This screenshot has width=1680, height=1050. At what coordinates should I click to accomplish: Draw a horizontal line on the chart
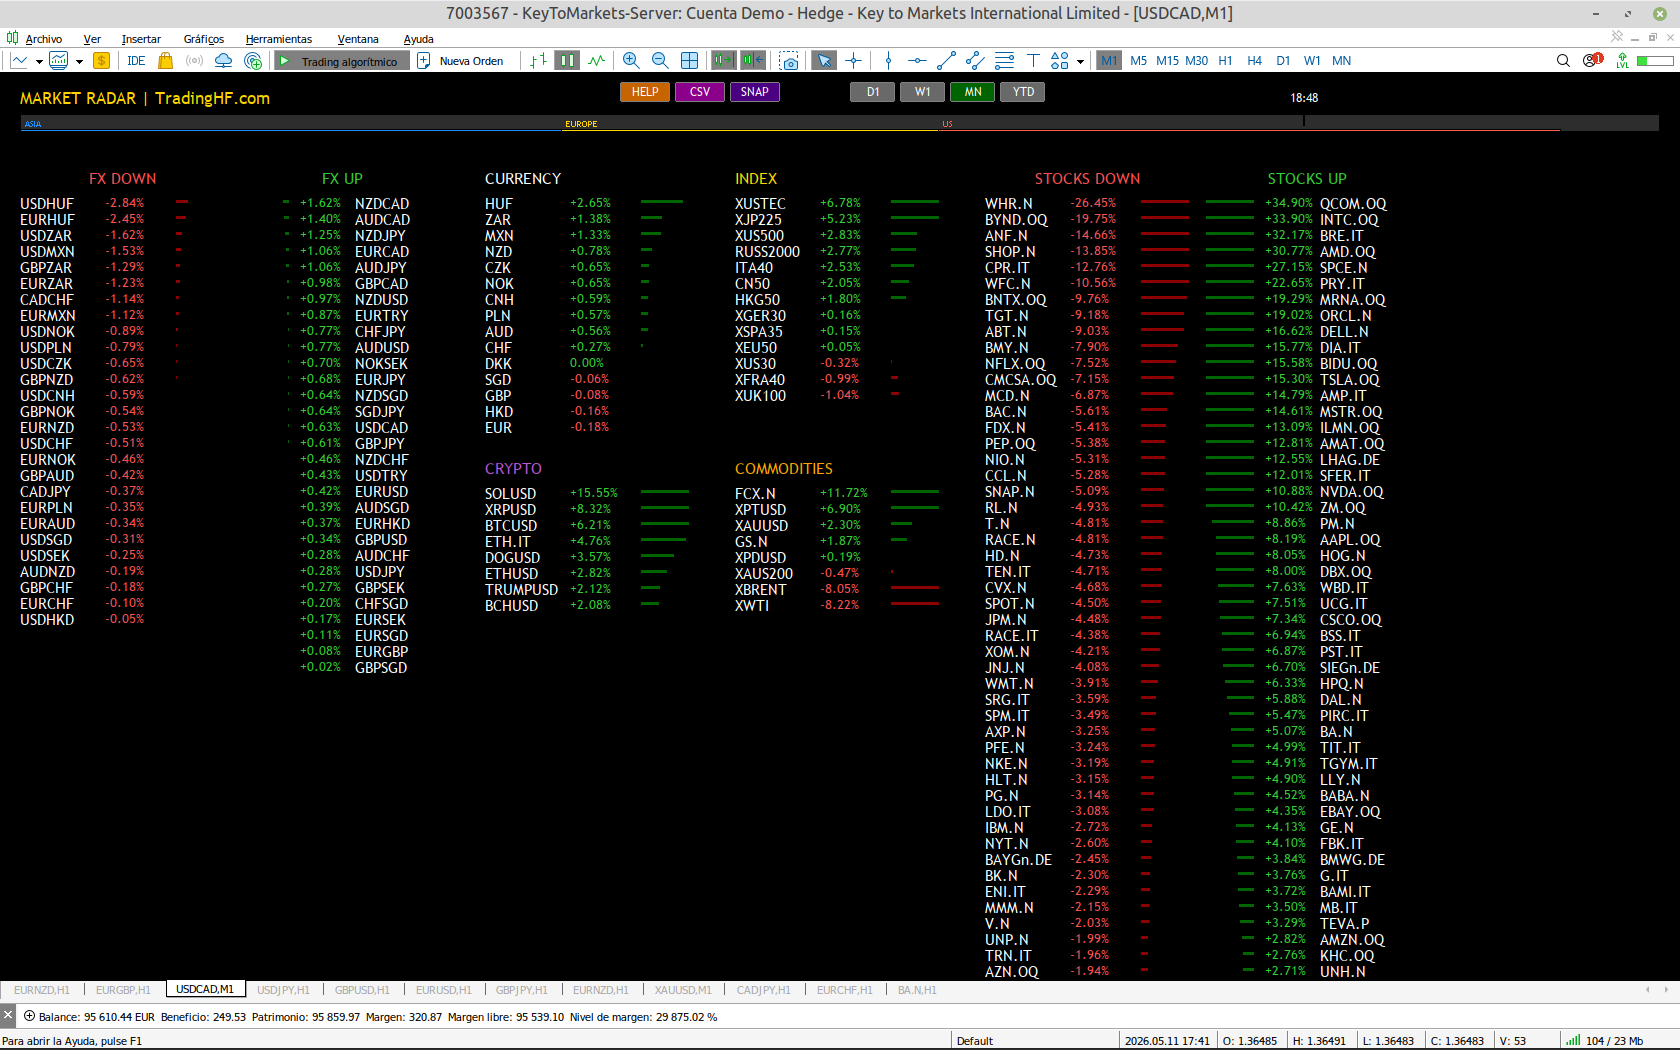(917, 61)
